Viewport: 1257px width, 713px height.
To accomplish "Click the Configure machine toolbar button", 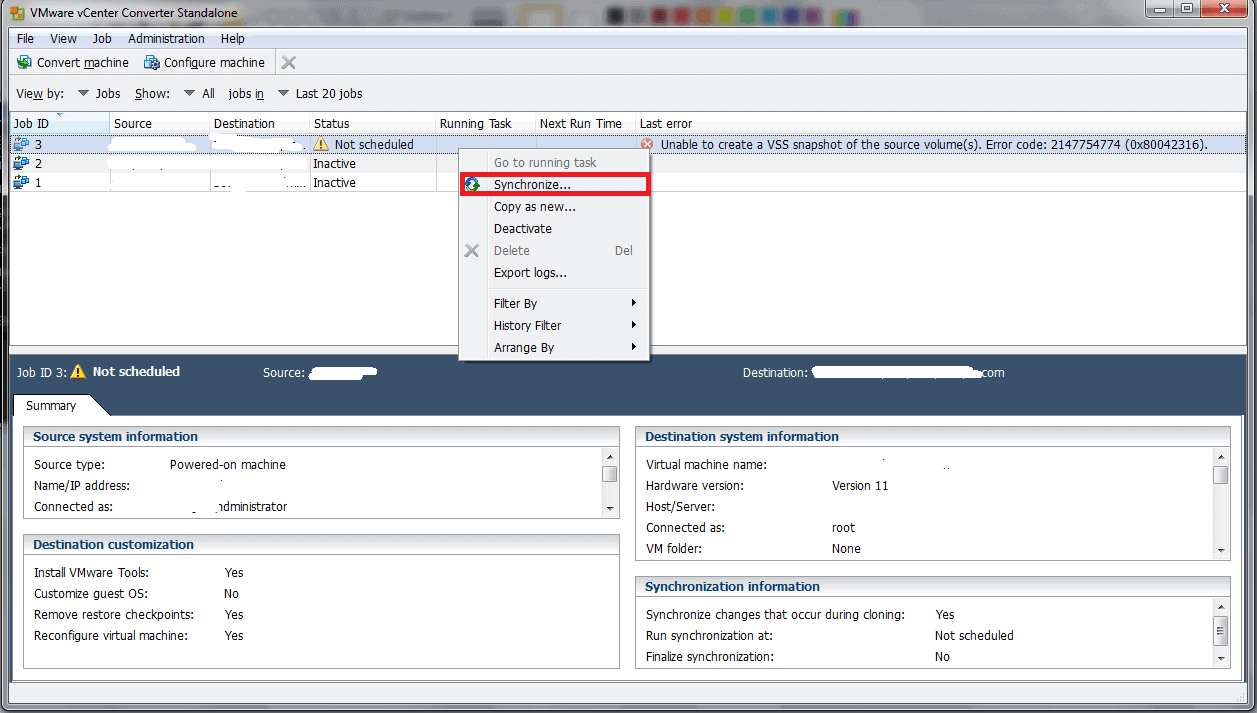I will tap(204, 62).
